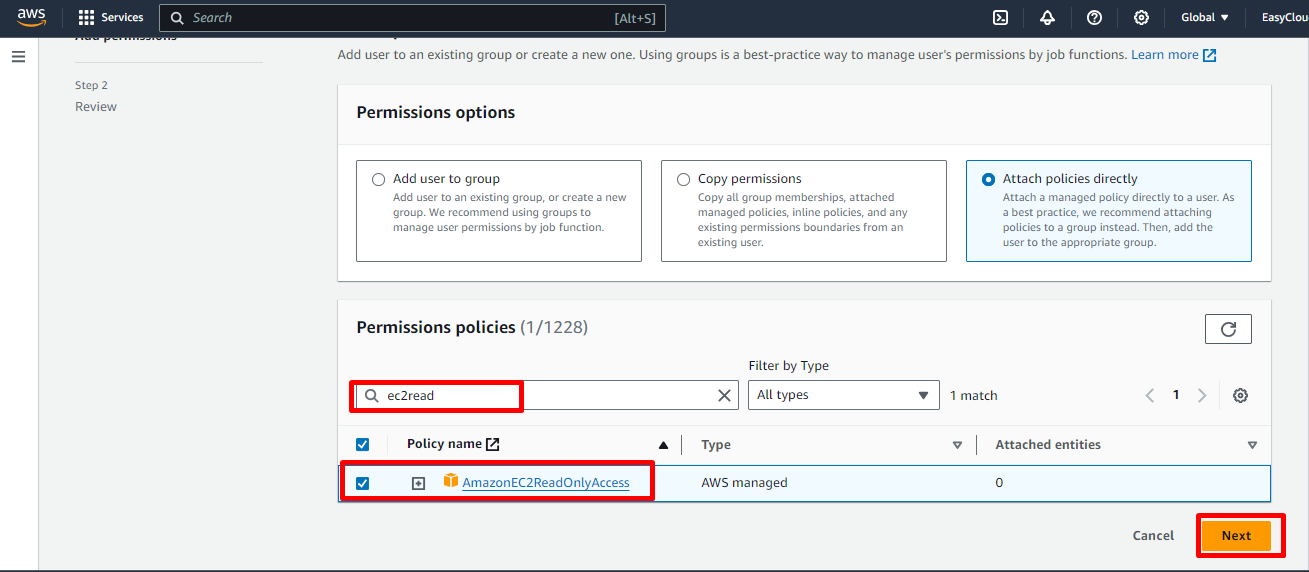Viewport: 1309px width, 572px height.
Task: Open the Global region dropdown
Action: pos(1205,17)
